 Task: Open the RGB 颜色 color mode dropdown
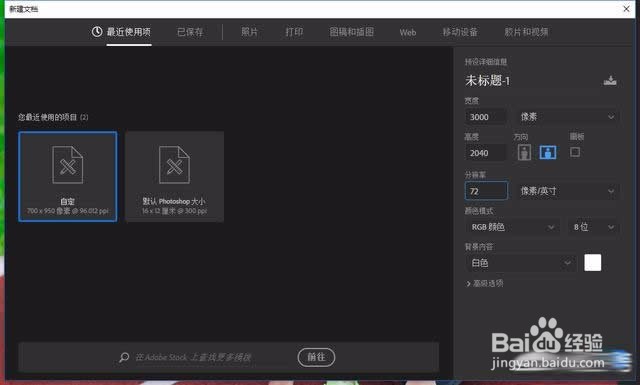click(x=512, y=227)
